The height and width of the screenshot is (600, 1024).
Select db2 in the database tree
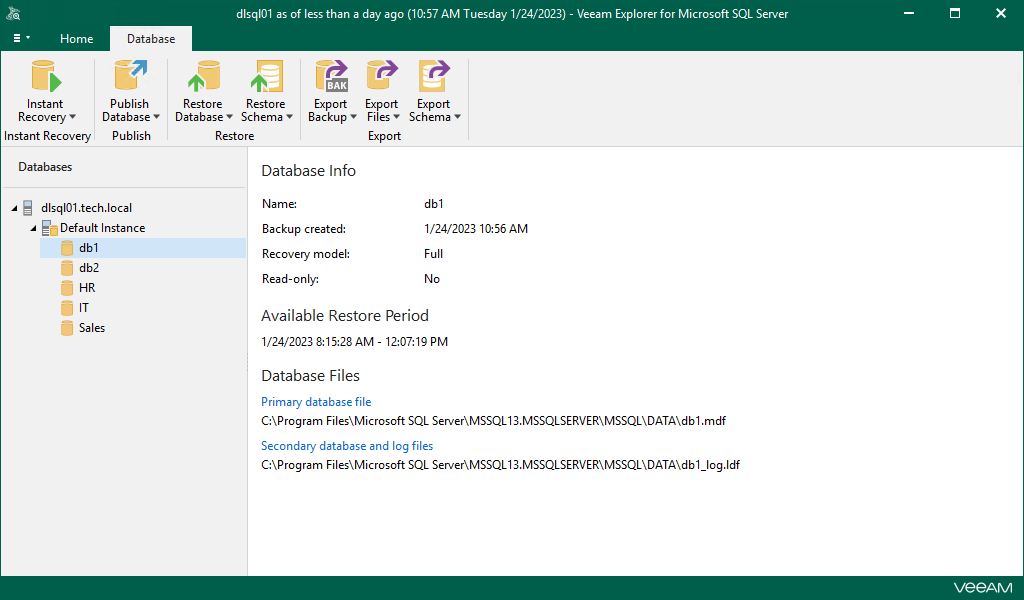(89, 268)
